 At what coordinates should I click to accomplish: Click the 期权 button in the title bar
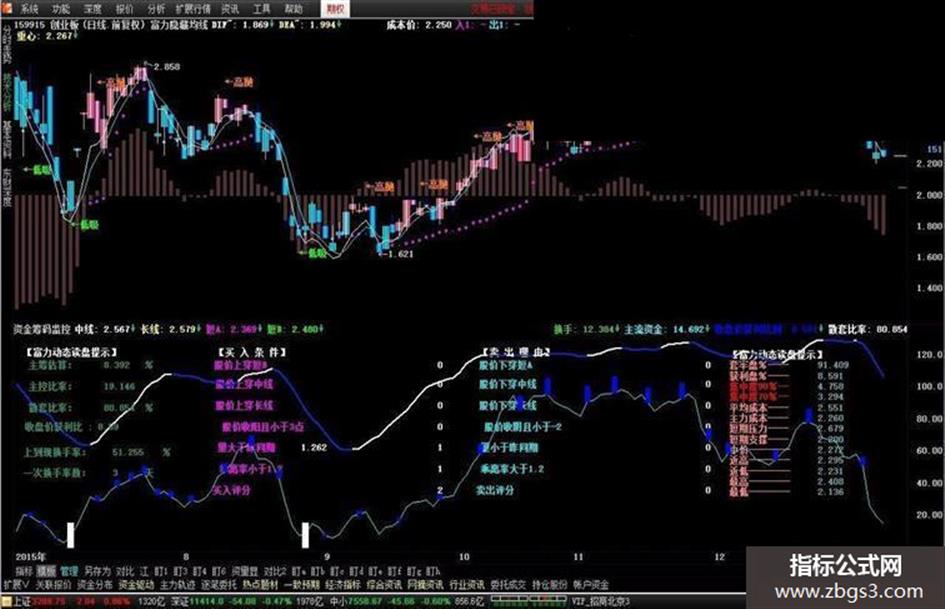(x=335, y=8)
